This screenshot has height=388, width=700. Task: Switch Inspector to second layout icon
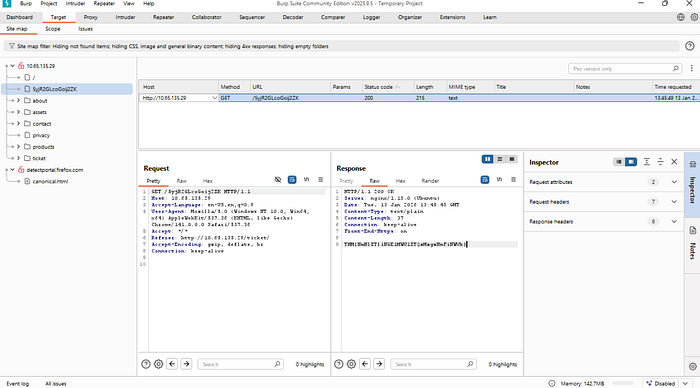(631, 162)
